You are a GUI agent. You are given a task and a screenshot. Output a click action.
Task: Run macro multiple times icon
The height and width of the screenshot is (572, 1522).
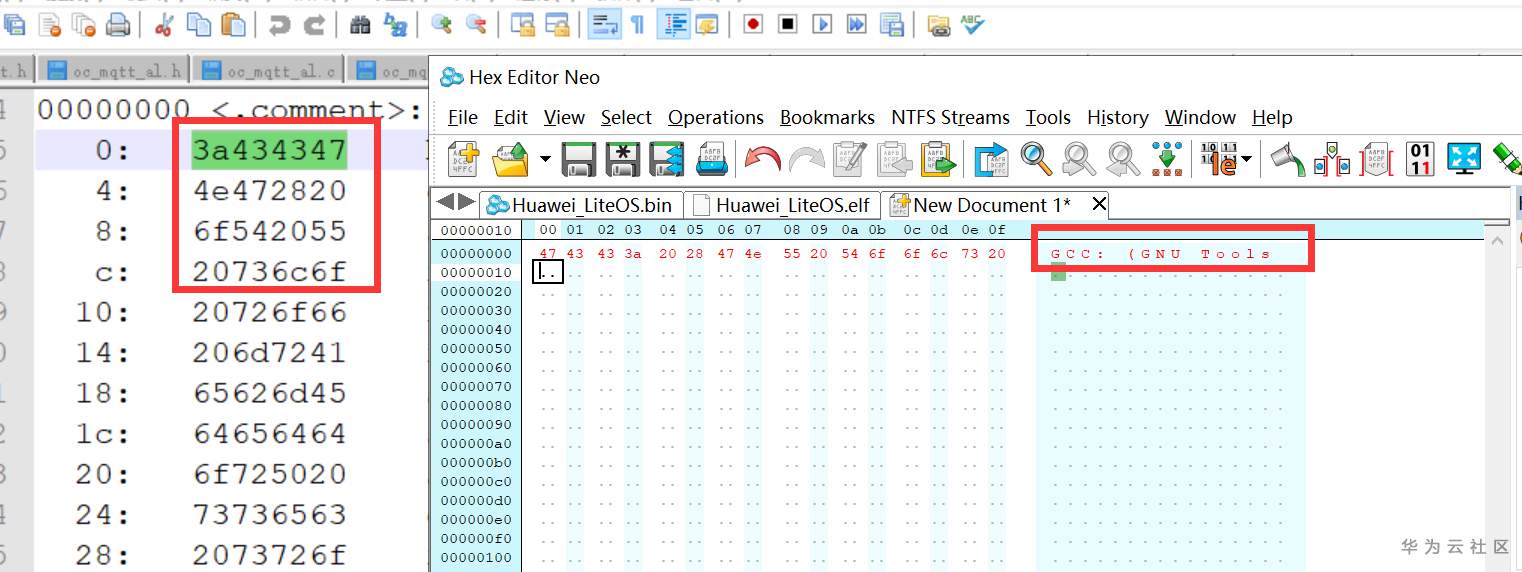coord(857,24)
